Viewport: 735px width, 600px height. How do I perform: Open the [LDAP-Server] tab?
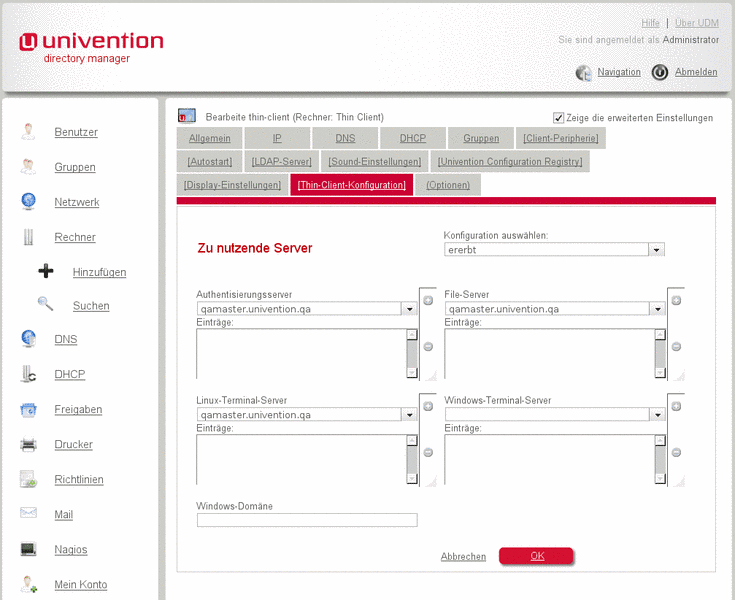tap(281, 161)
